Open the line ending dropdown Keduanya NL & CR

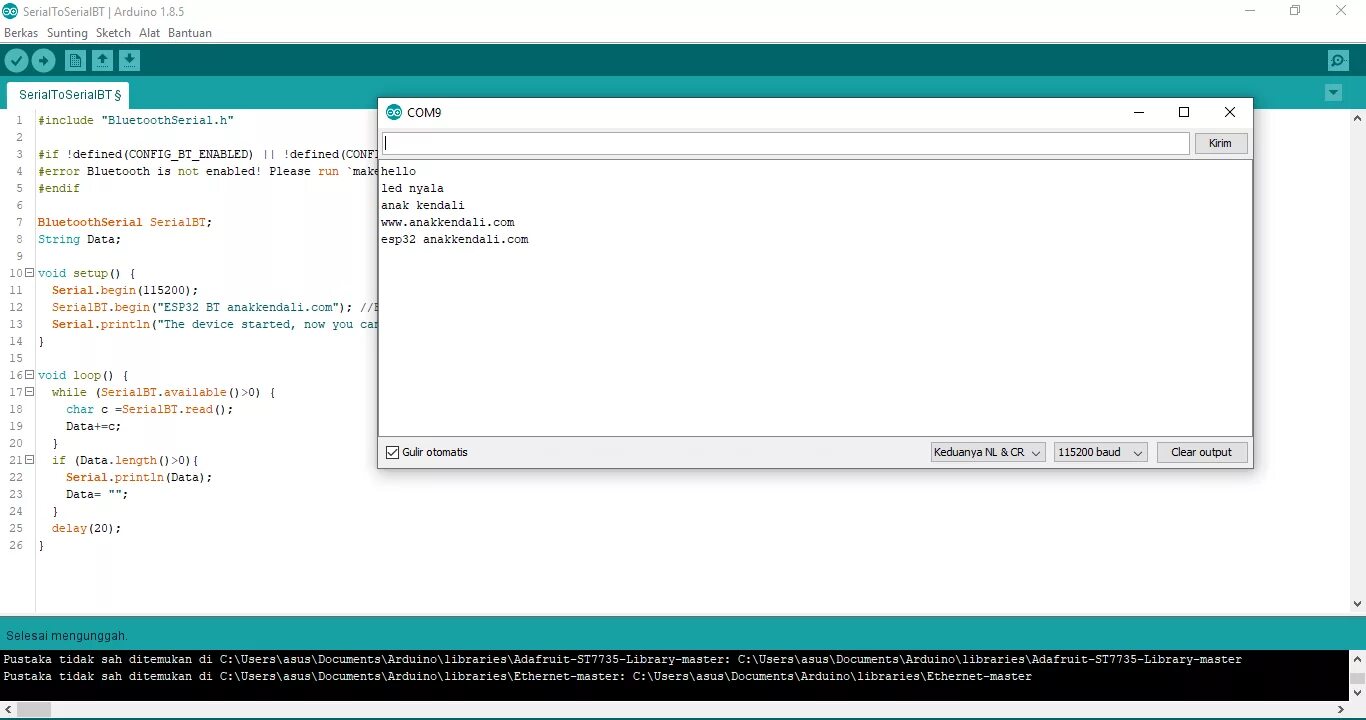pos(988,452)
